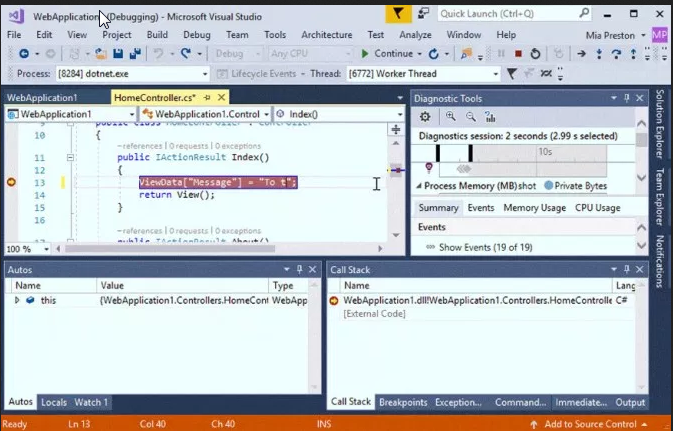Click the Quick Launch search field
This screenshot has height=431, width=673.
[x=515, y=14]
